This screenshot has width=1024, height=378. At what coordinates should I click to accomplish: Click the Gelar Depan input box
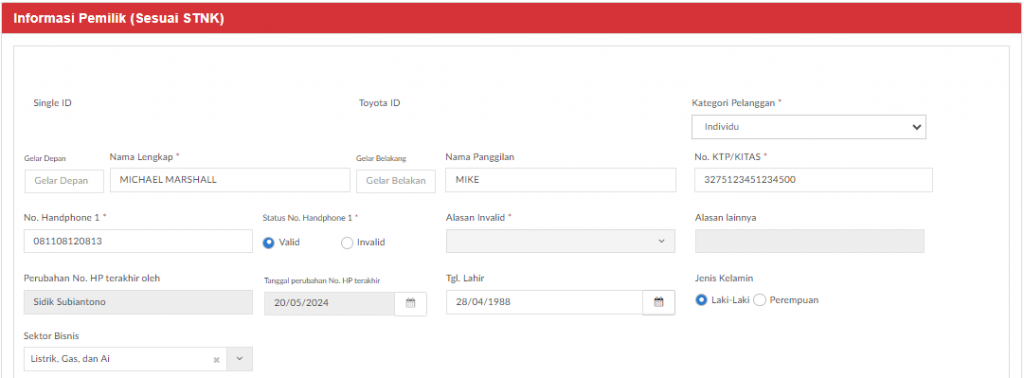coord(64,181)
